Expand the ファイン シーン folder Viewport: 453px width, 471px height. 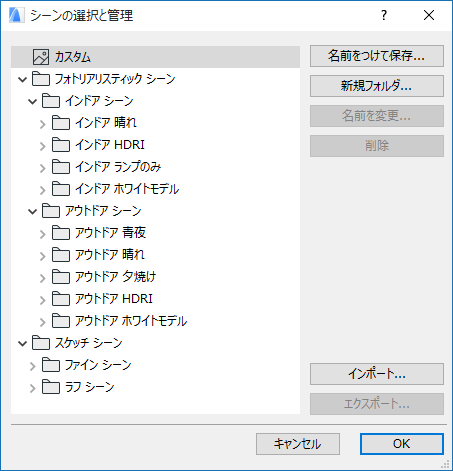(32, 366)
